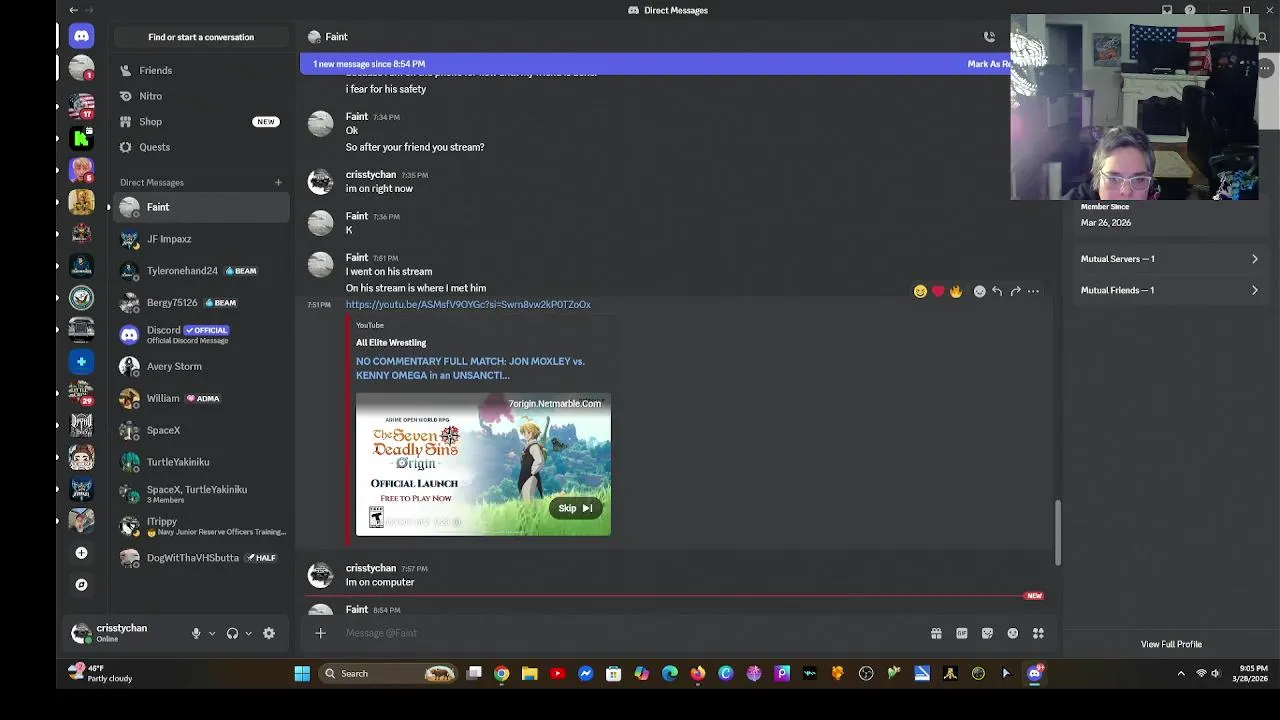Screen dimensions: 1280x720
Task: Open microphone input options dropdown arrow
Action: [212, 633]
